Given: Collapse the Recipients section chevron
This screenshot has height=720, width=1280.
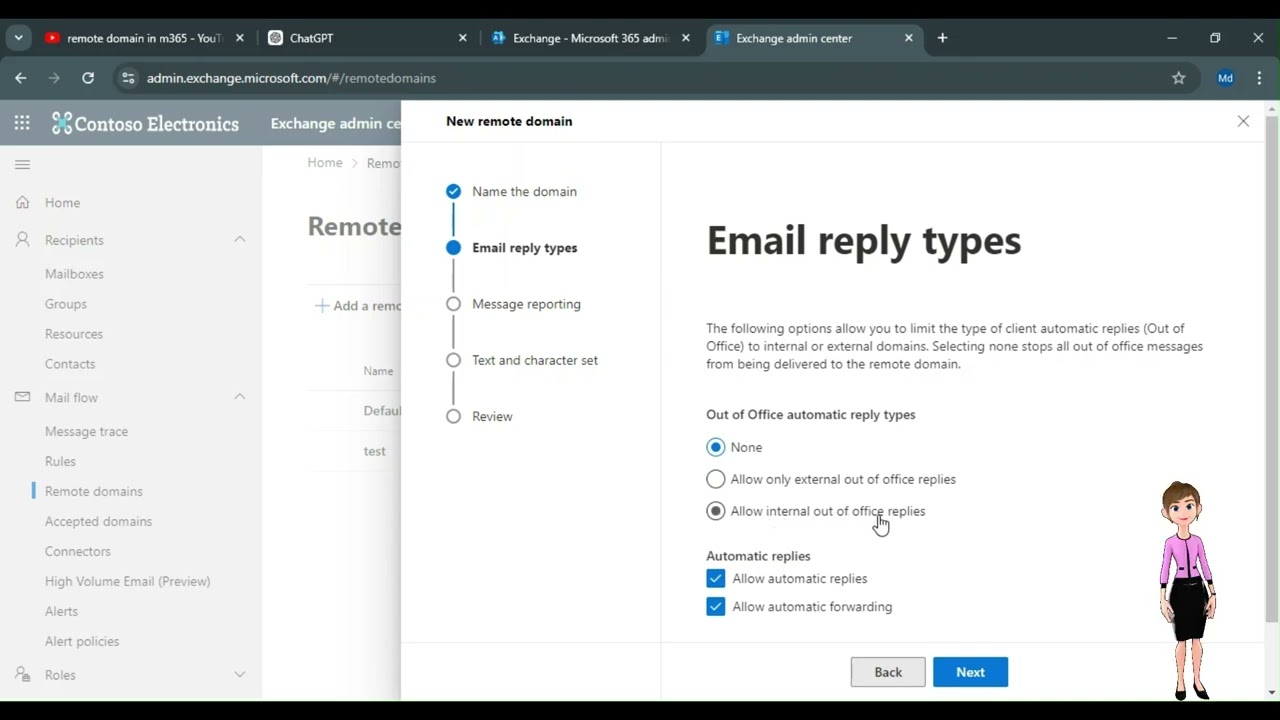Looking at the screenshot, I should 240,240.
